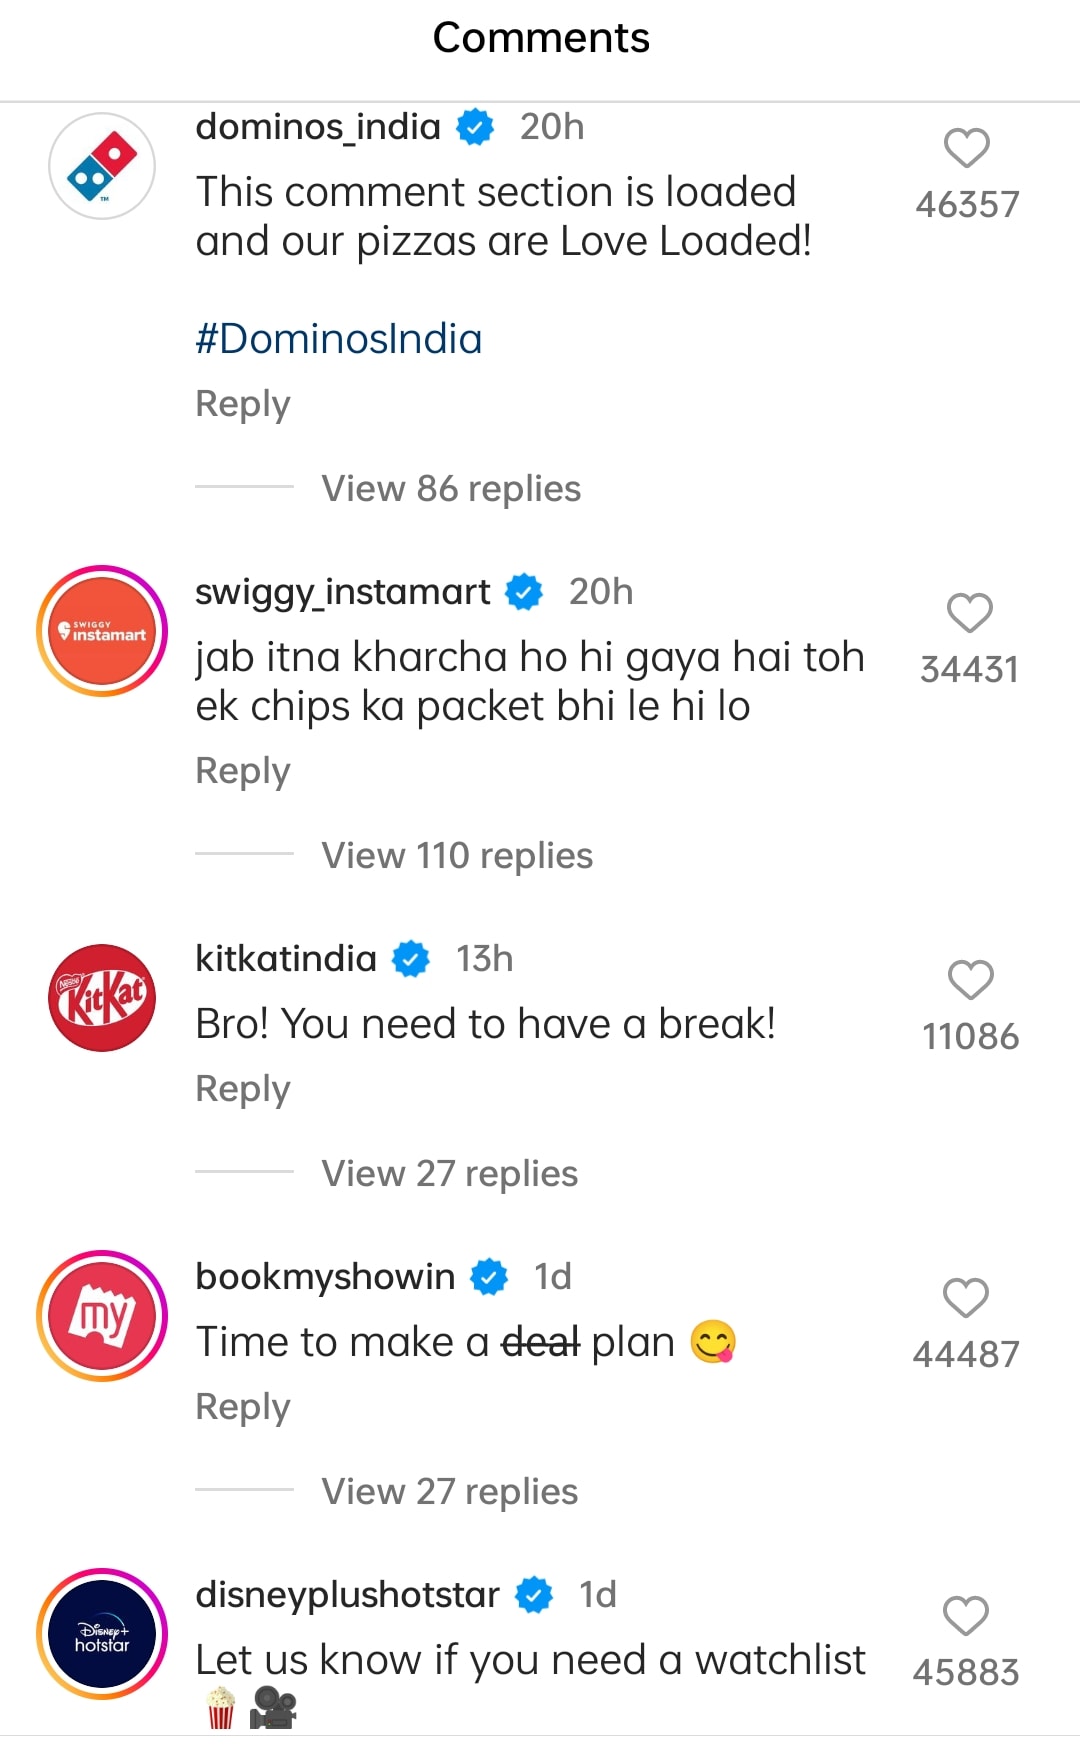Open Swiggy Instamart profile avatar
The height and width of the screenshot is (1752, 1080).
[x=102, y=631]
